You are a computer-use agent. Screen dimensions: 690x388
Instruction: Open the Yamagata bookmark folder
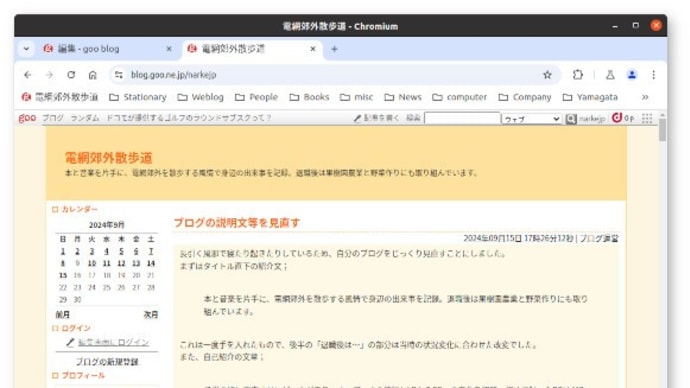tap(591, 97)
